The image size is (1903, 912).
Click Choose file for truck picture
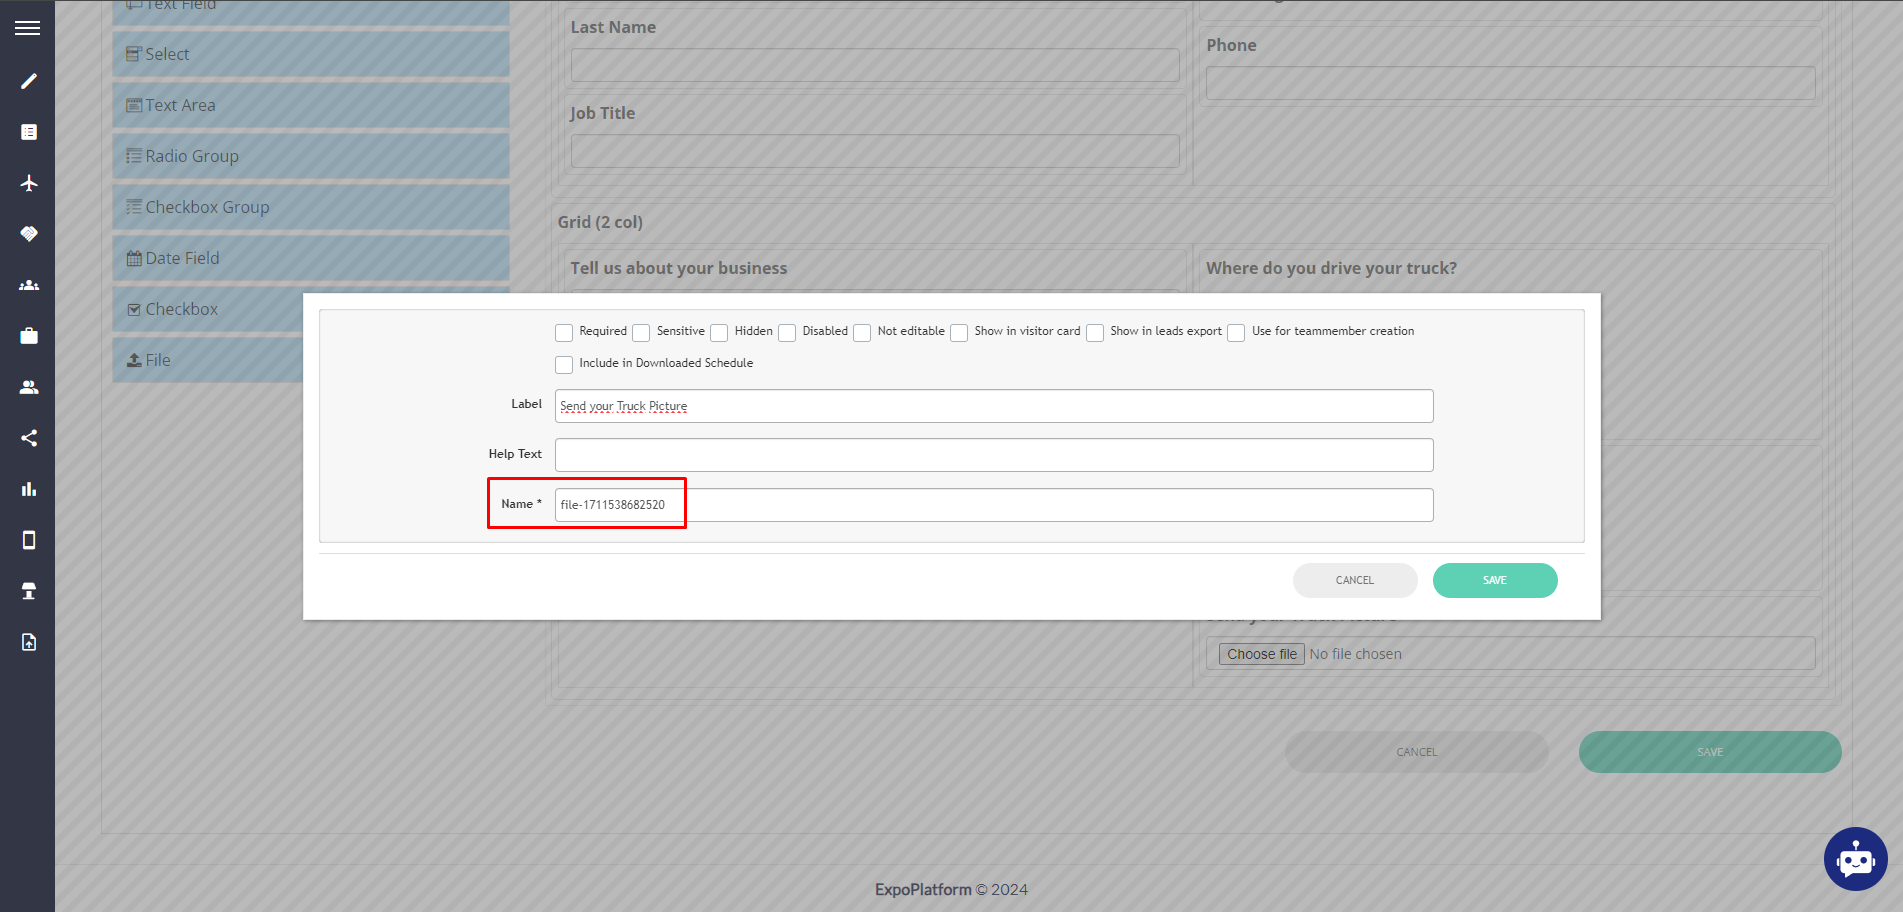(1260, 653)
